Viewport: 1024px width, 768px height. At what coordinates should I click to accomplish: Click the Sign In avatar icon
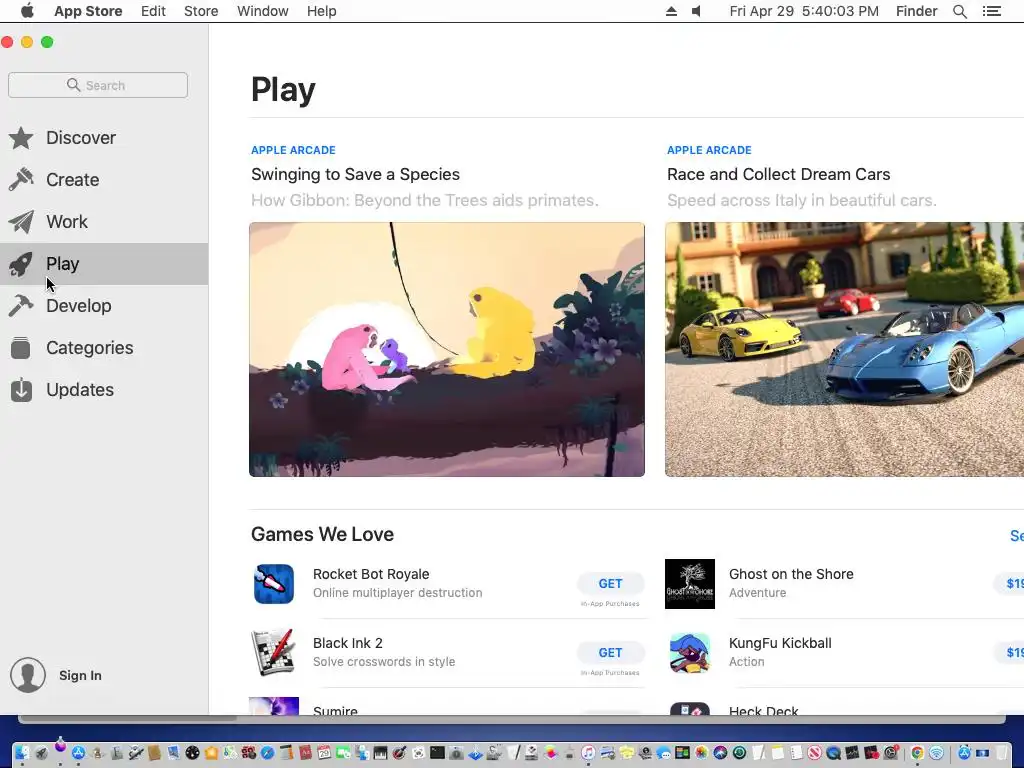[x=27, y=675]
